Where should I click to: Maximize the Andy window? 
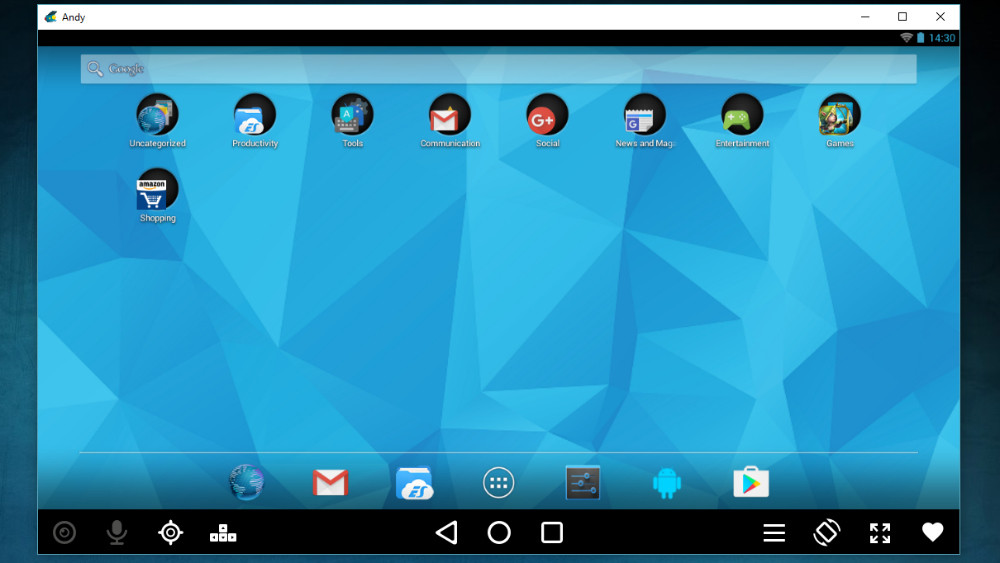tap(902, 17)
